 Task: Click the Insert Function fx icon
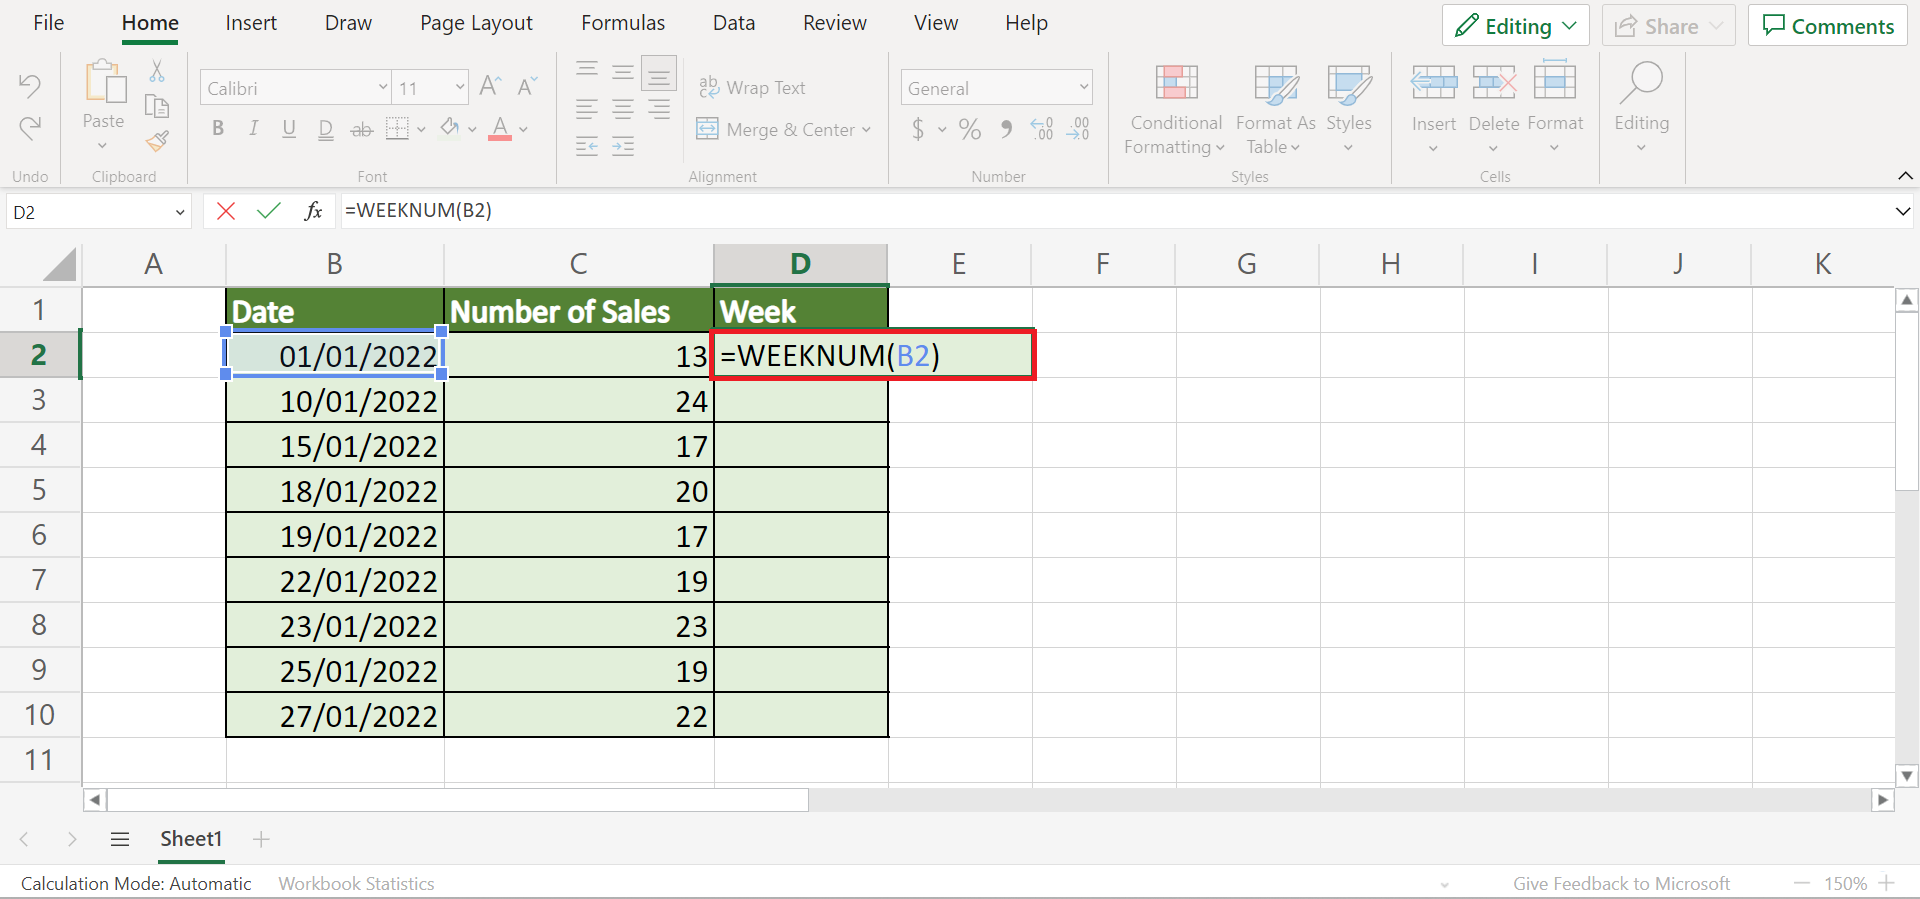313,211
